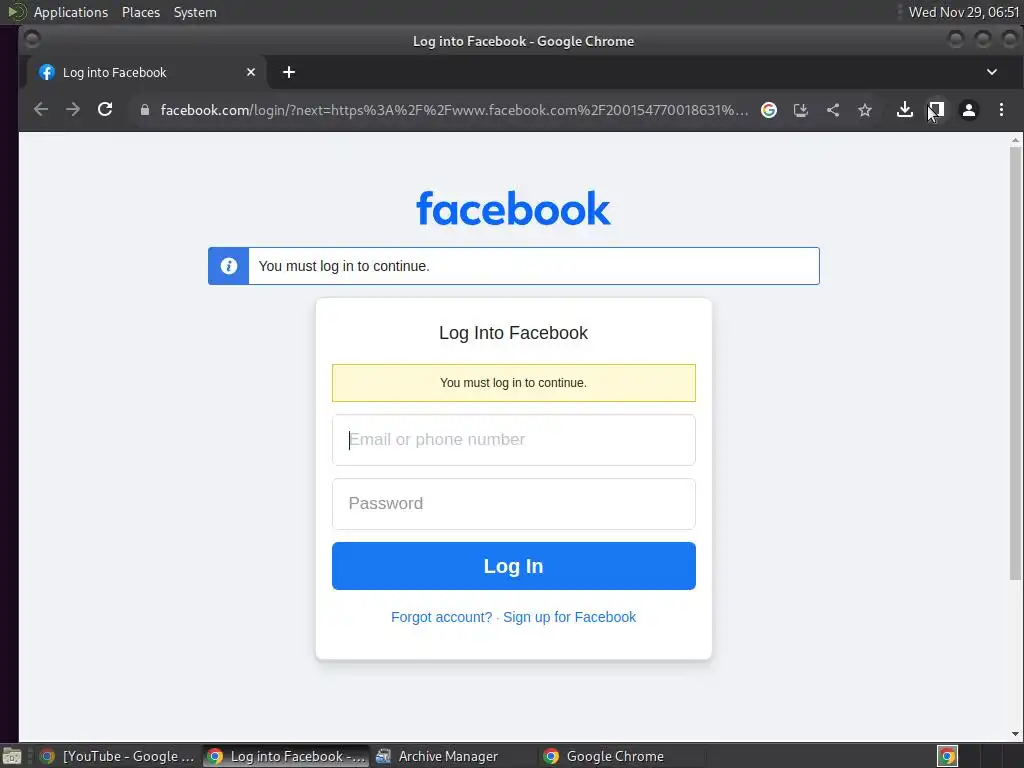This screenshot has height=768, width=1024.
Task: Expand the tab search dropdown arrow
Action: coord(991,72)
